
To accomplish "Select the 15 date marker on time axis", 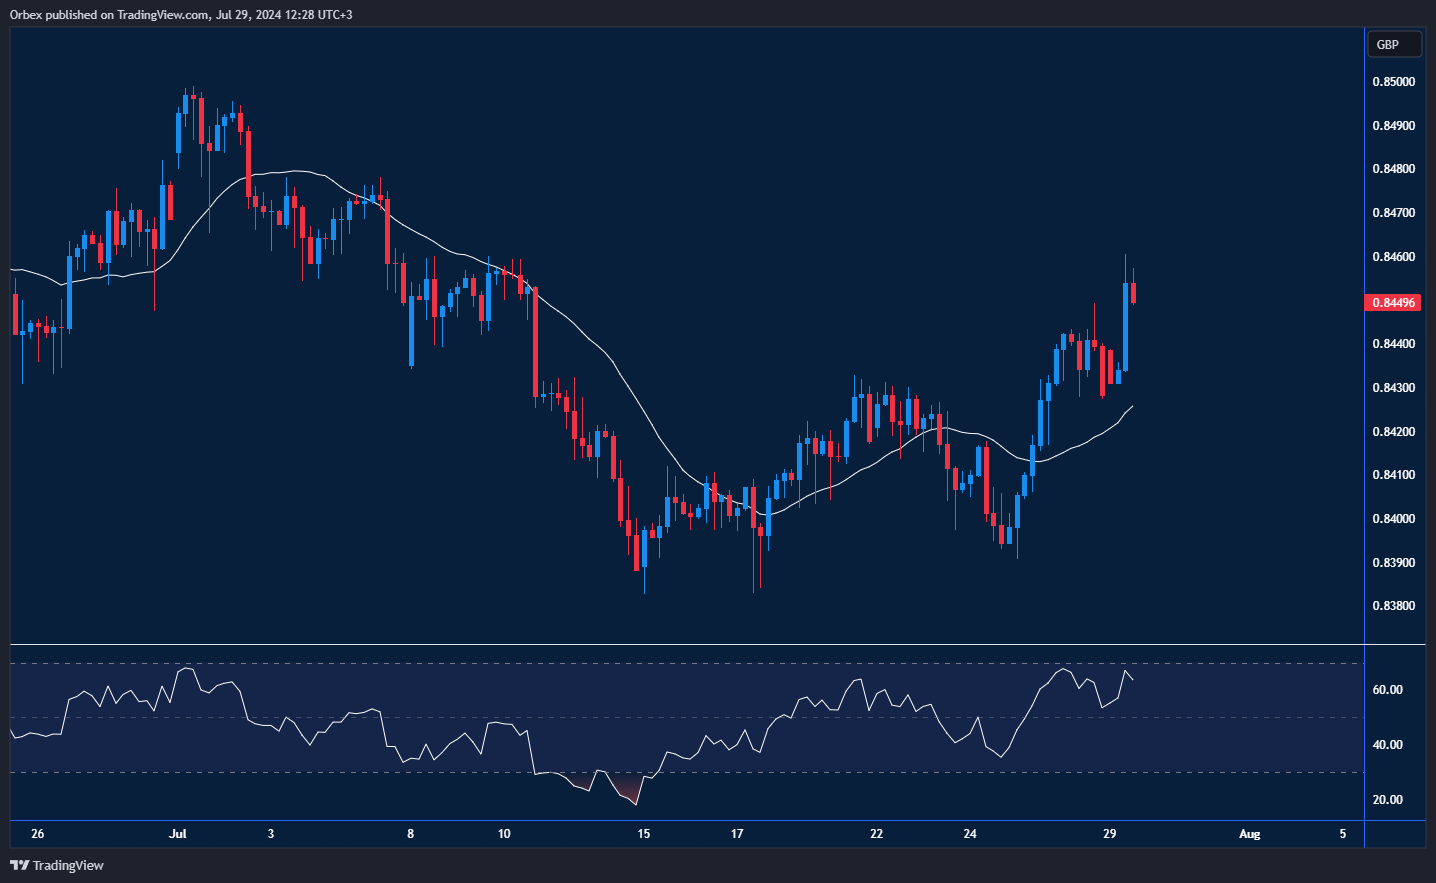I will pyautogui.click(x=643, y=834).
